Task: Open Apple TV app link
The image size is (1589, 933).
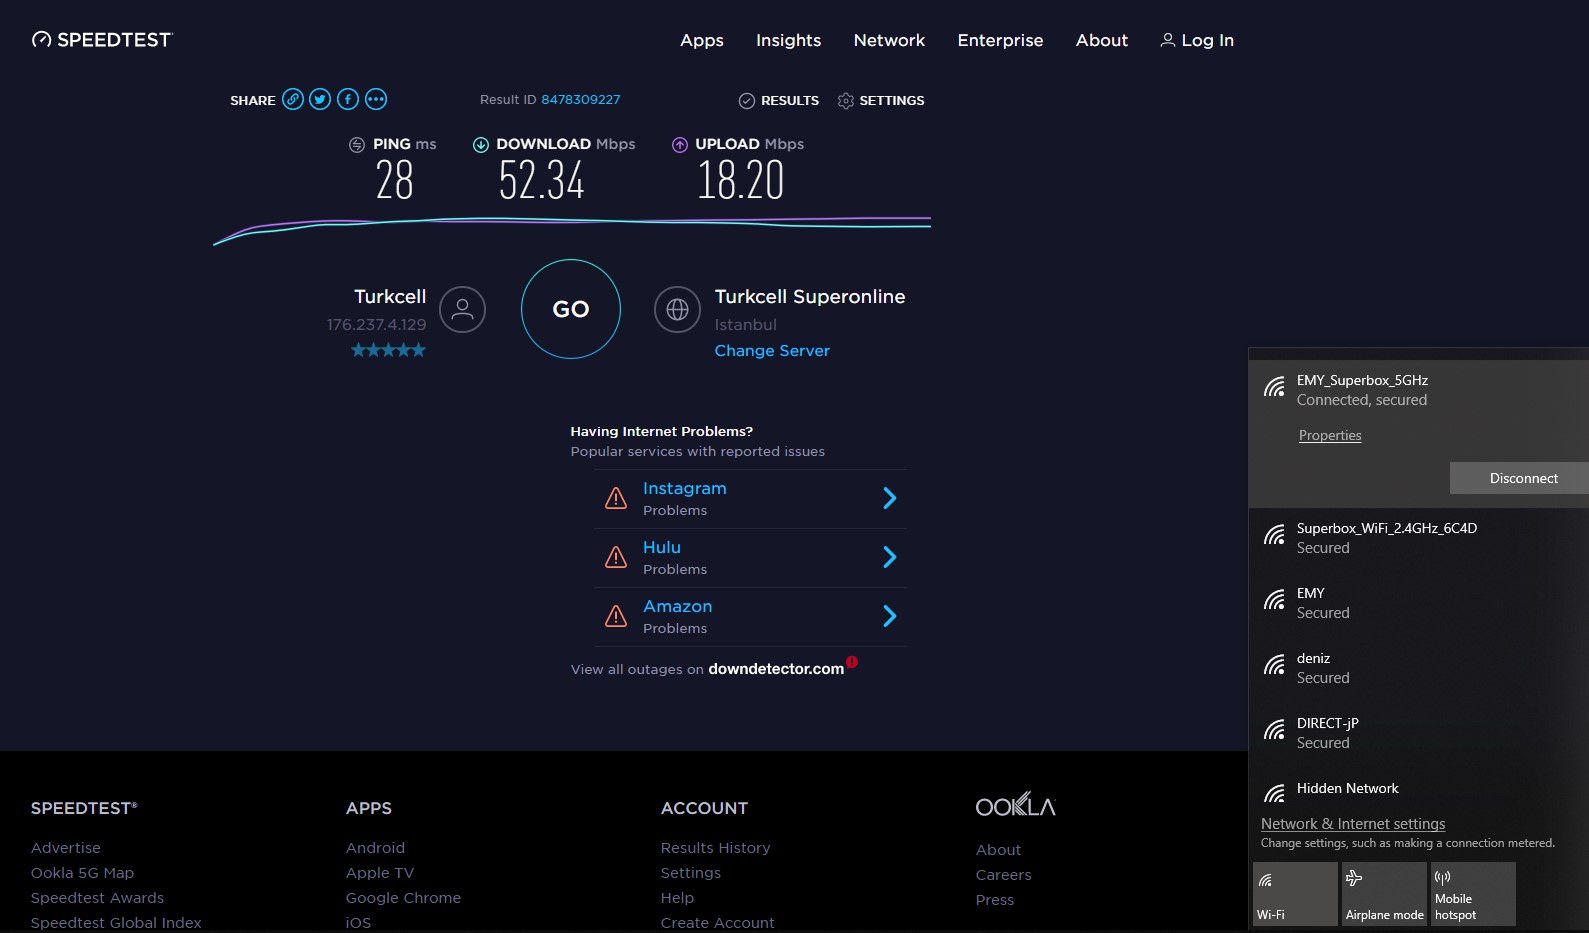Action: pyautogui.click(x=380, y=873)
